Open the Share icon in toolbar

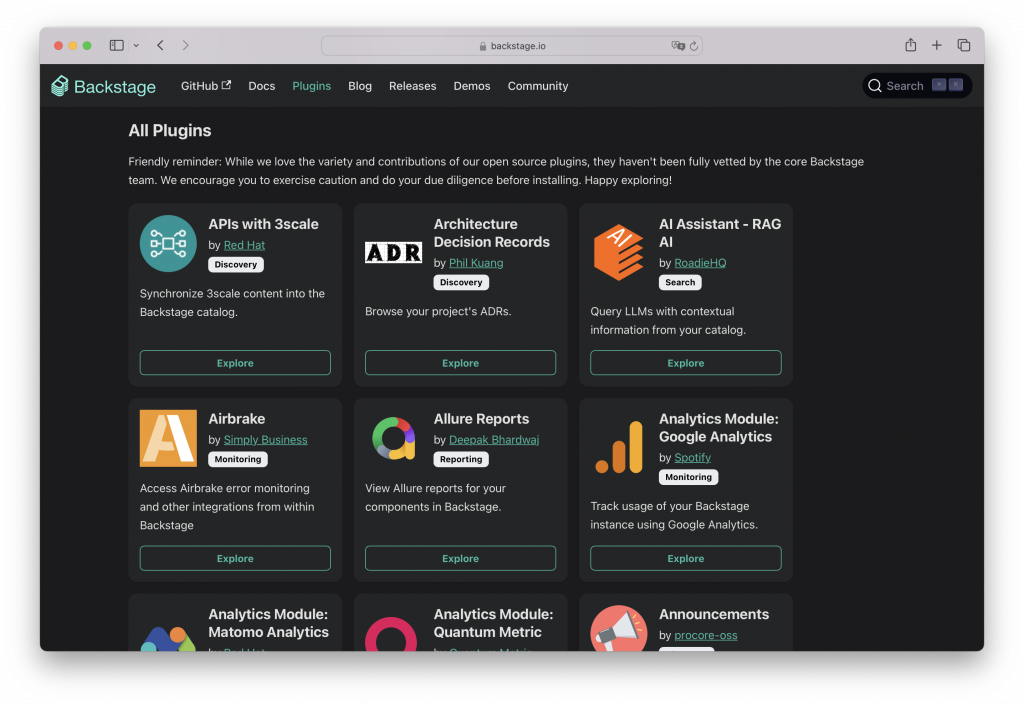coord(910,45)
